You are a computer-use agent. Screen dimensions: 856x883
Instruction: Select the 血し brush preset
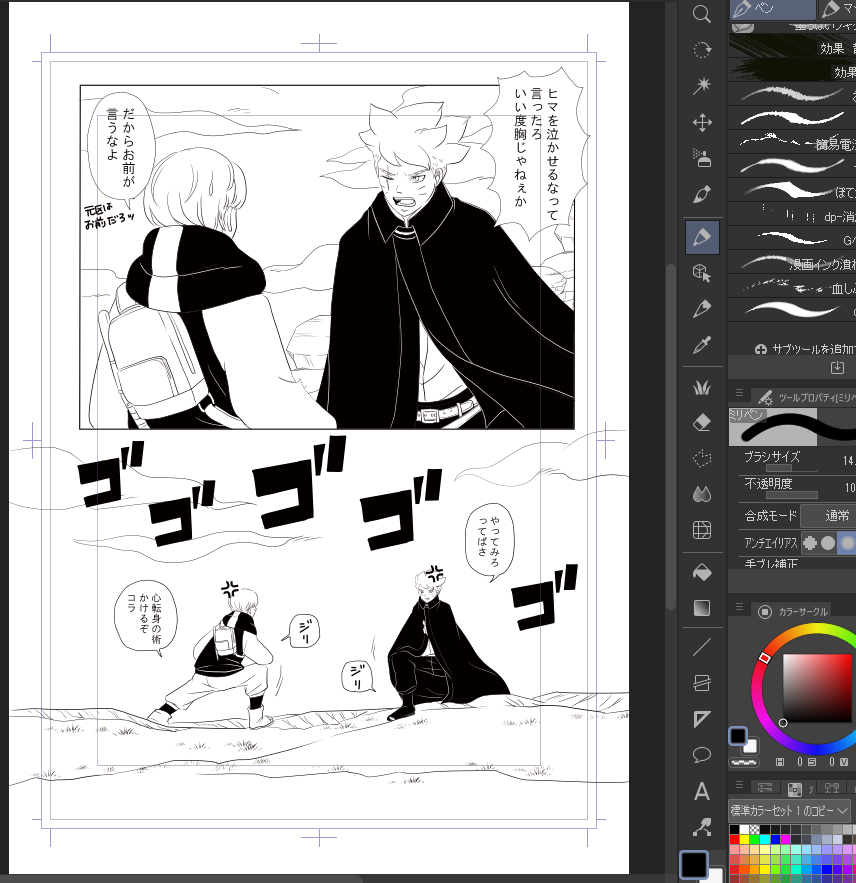[792, 287]
